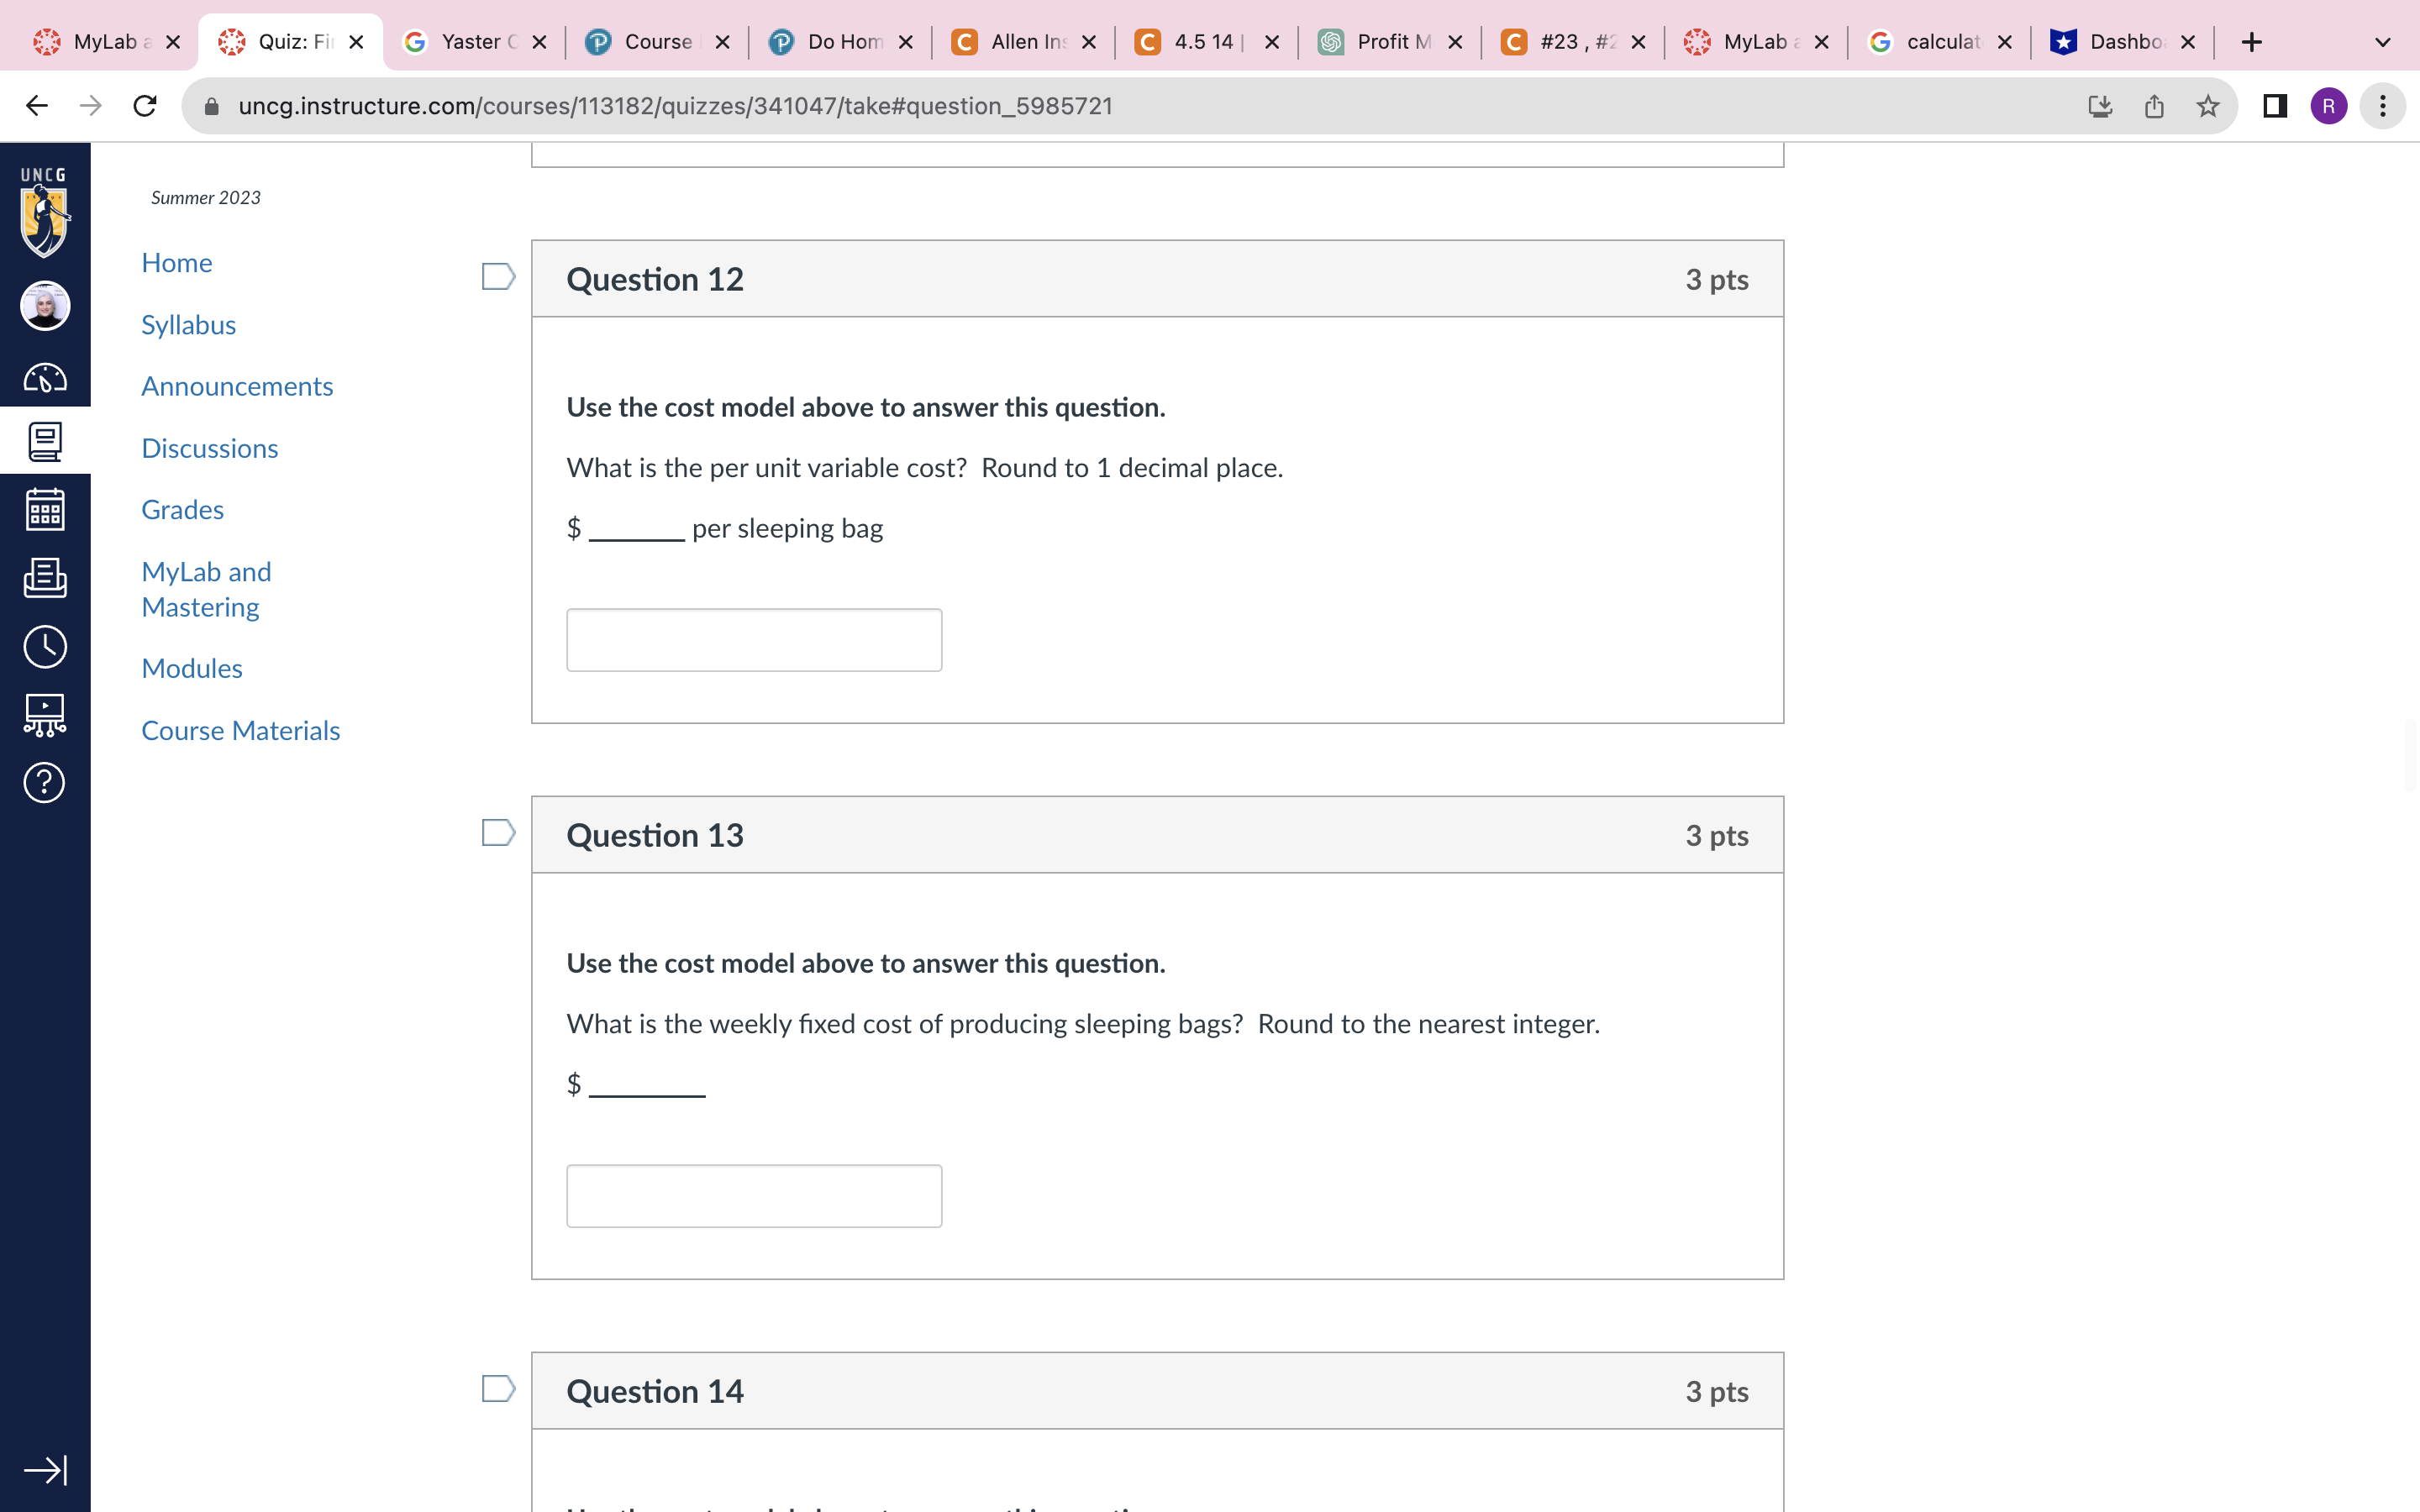This screenshot has height=1512, width=2420.
Task: Open the Chrome three-dot menu
Action: [2383, 106]
